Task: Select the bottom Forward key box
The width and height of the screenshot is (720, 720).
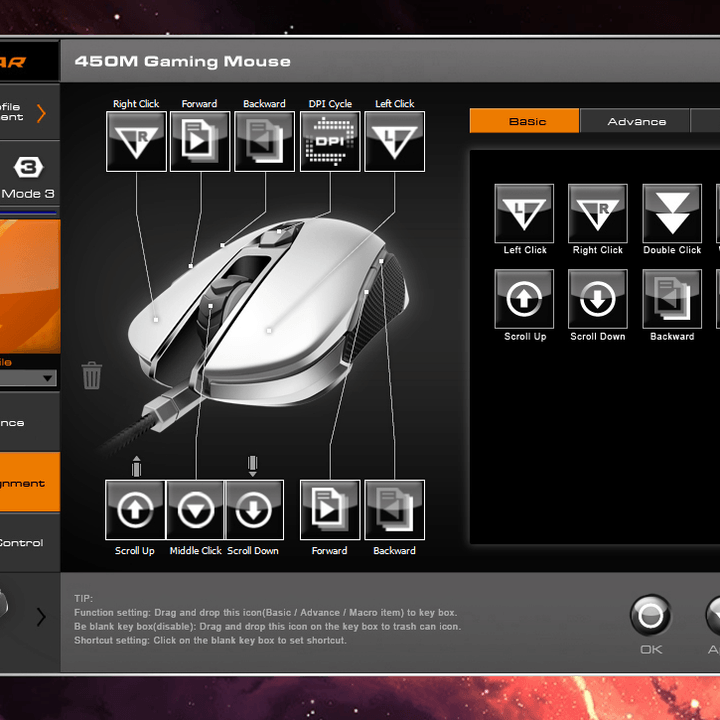Action: pyautogui.click(x=330, y=510)
